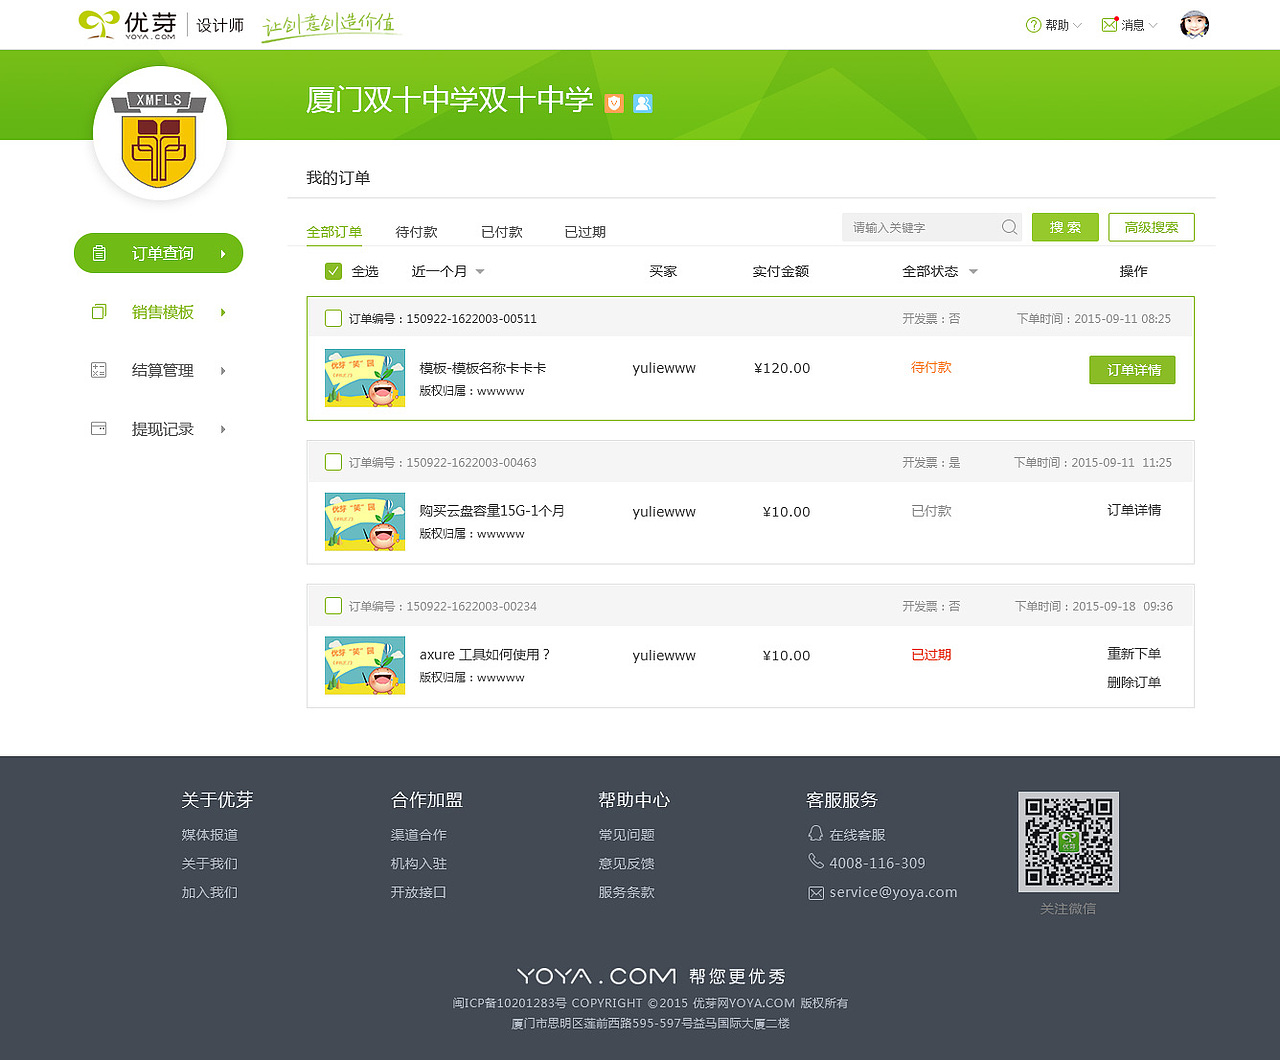Uncheck the 全选 select-all checkbox

coord(333,270)
